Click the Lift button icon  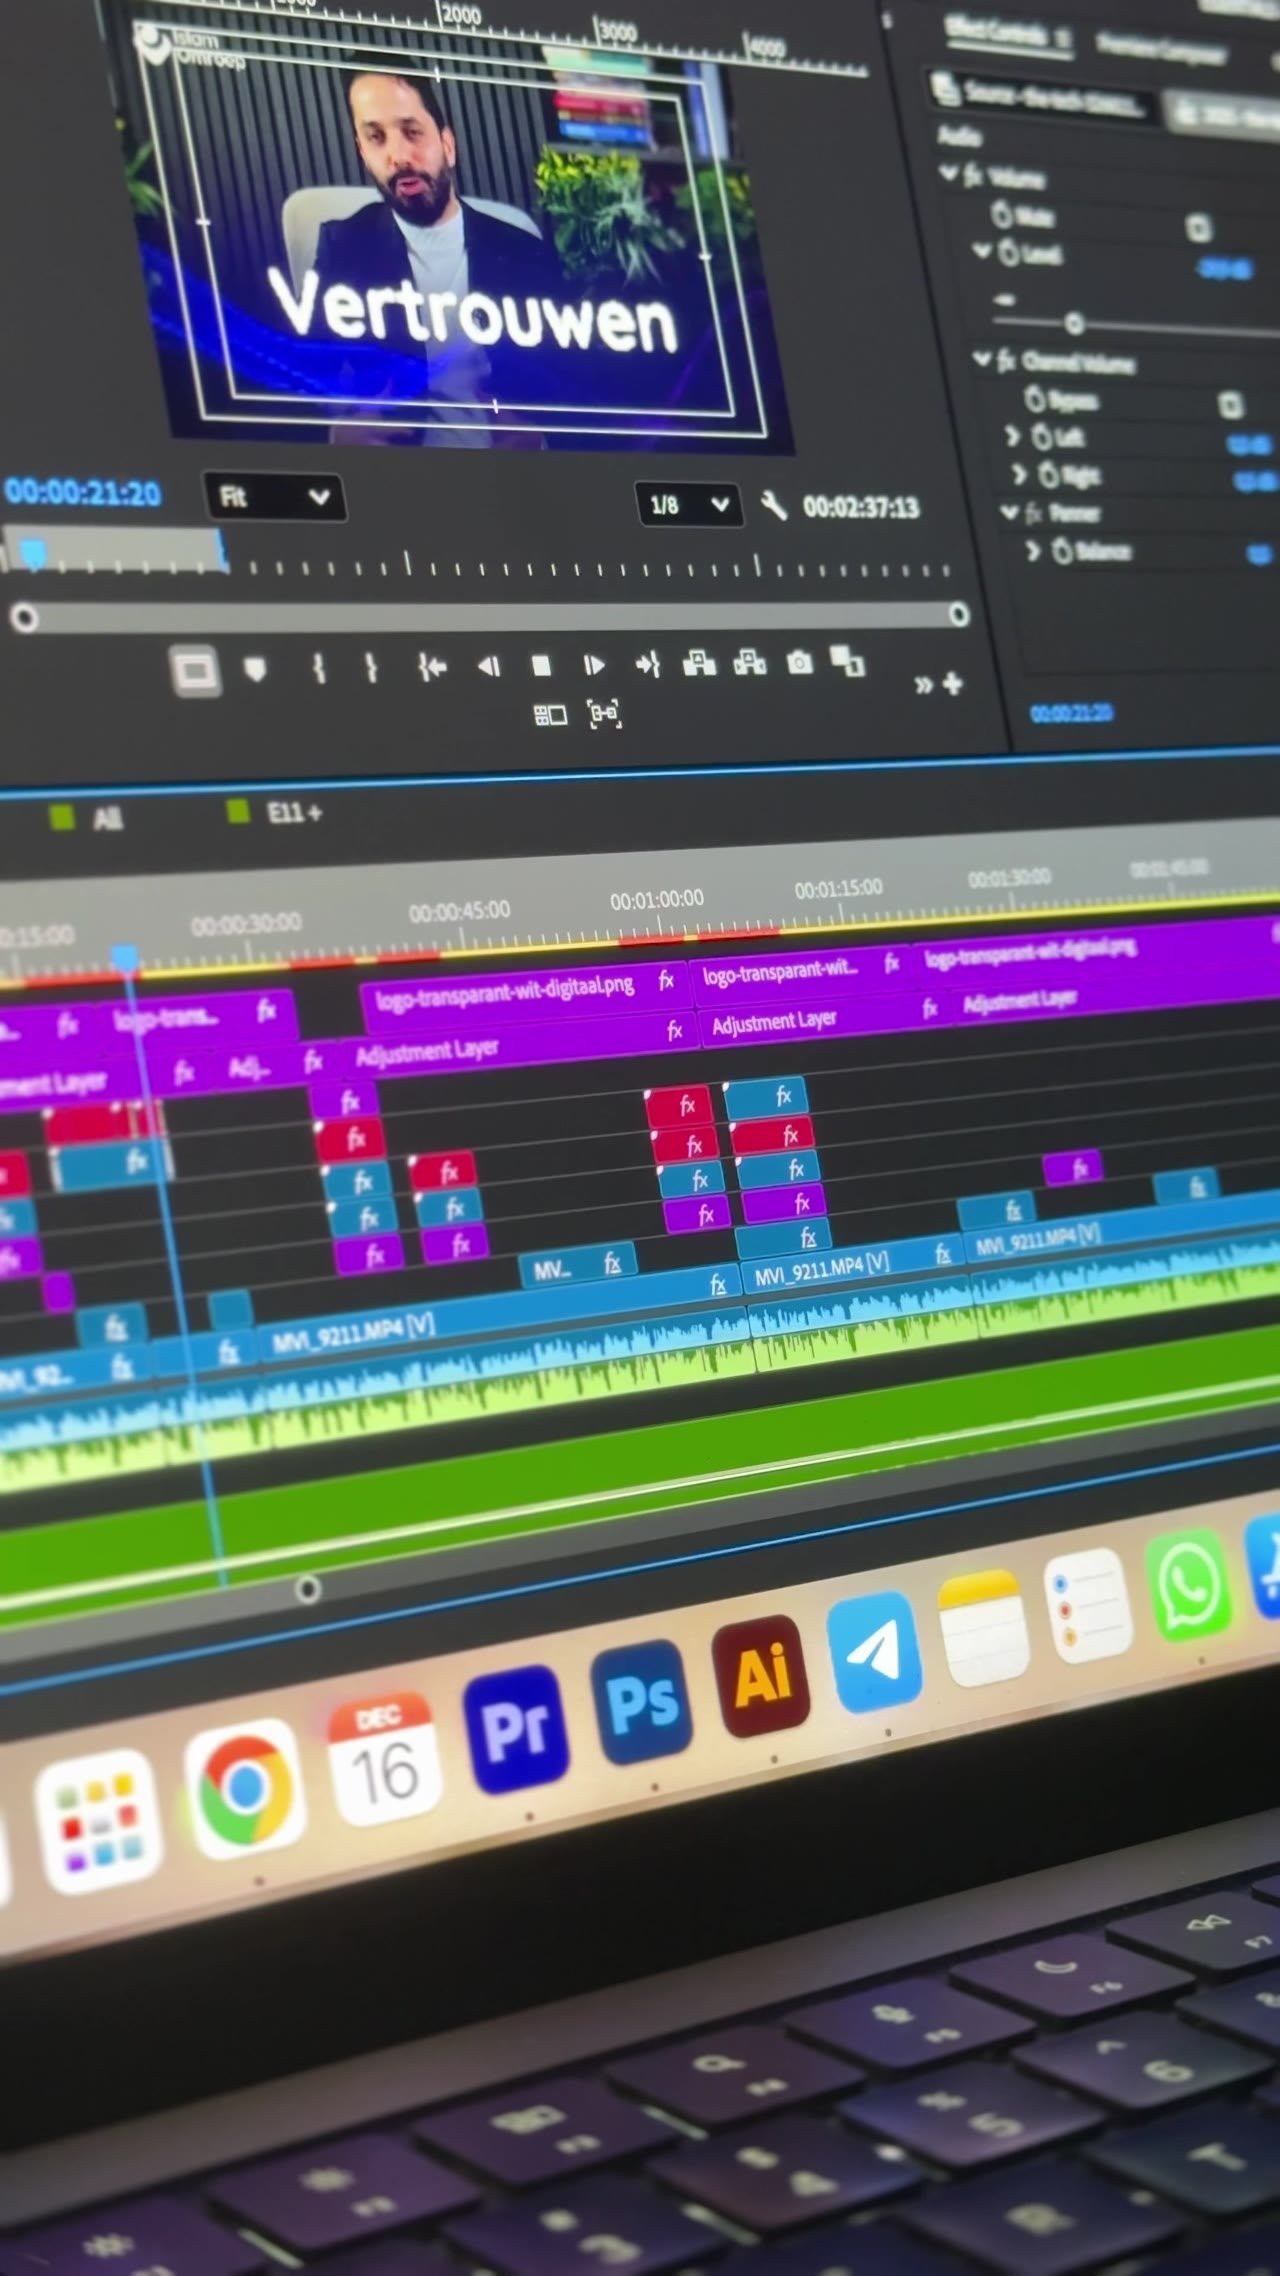coord(698,662)
